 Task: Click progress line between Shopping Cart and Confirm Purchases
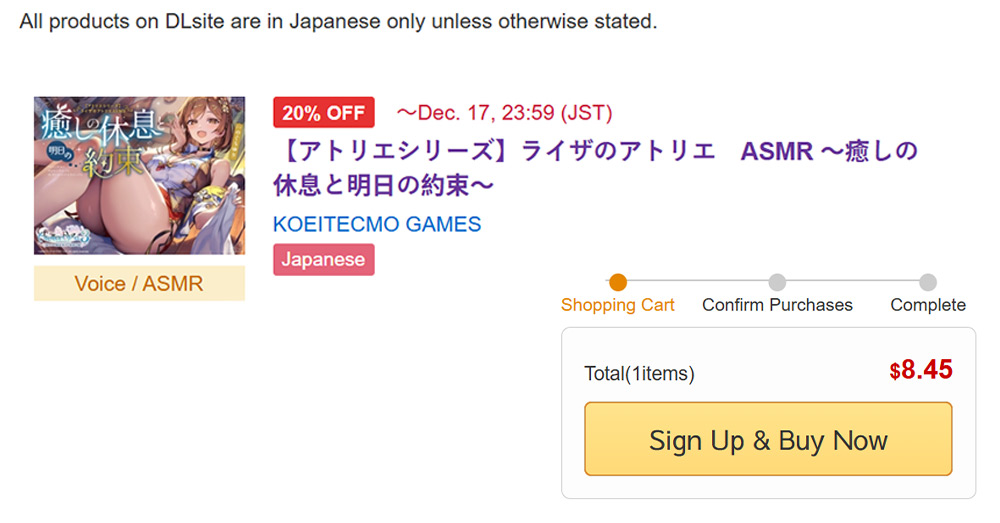(697, 281)
